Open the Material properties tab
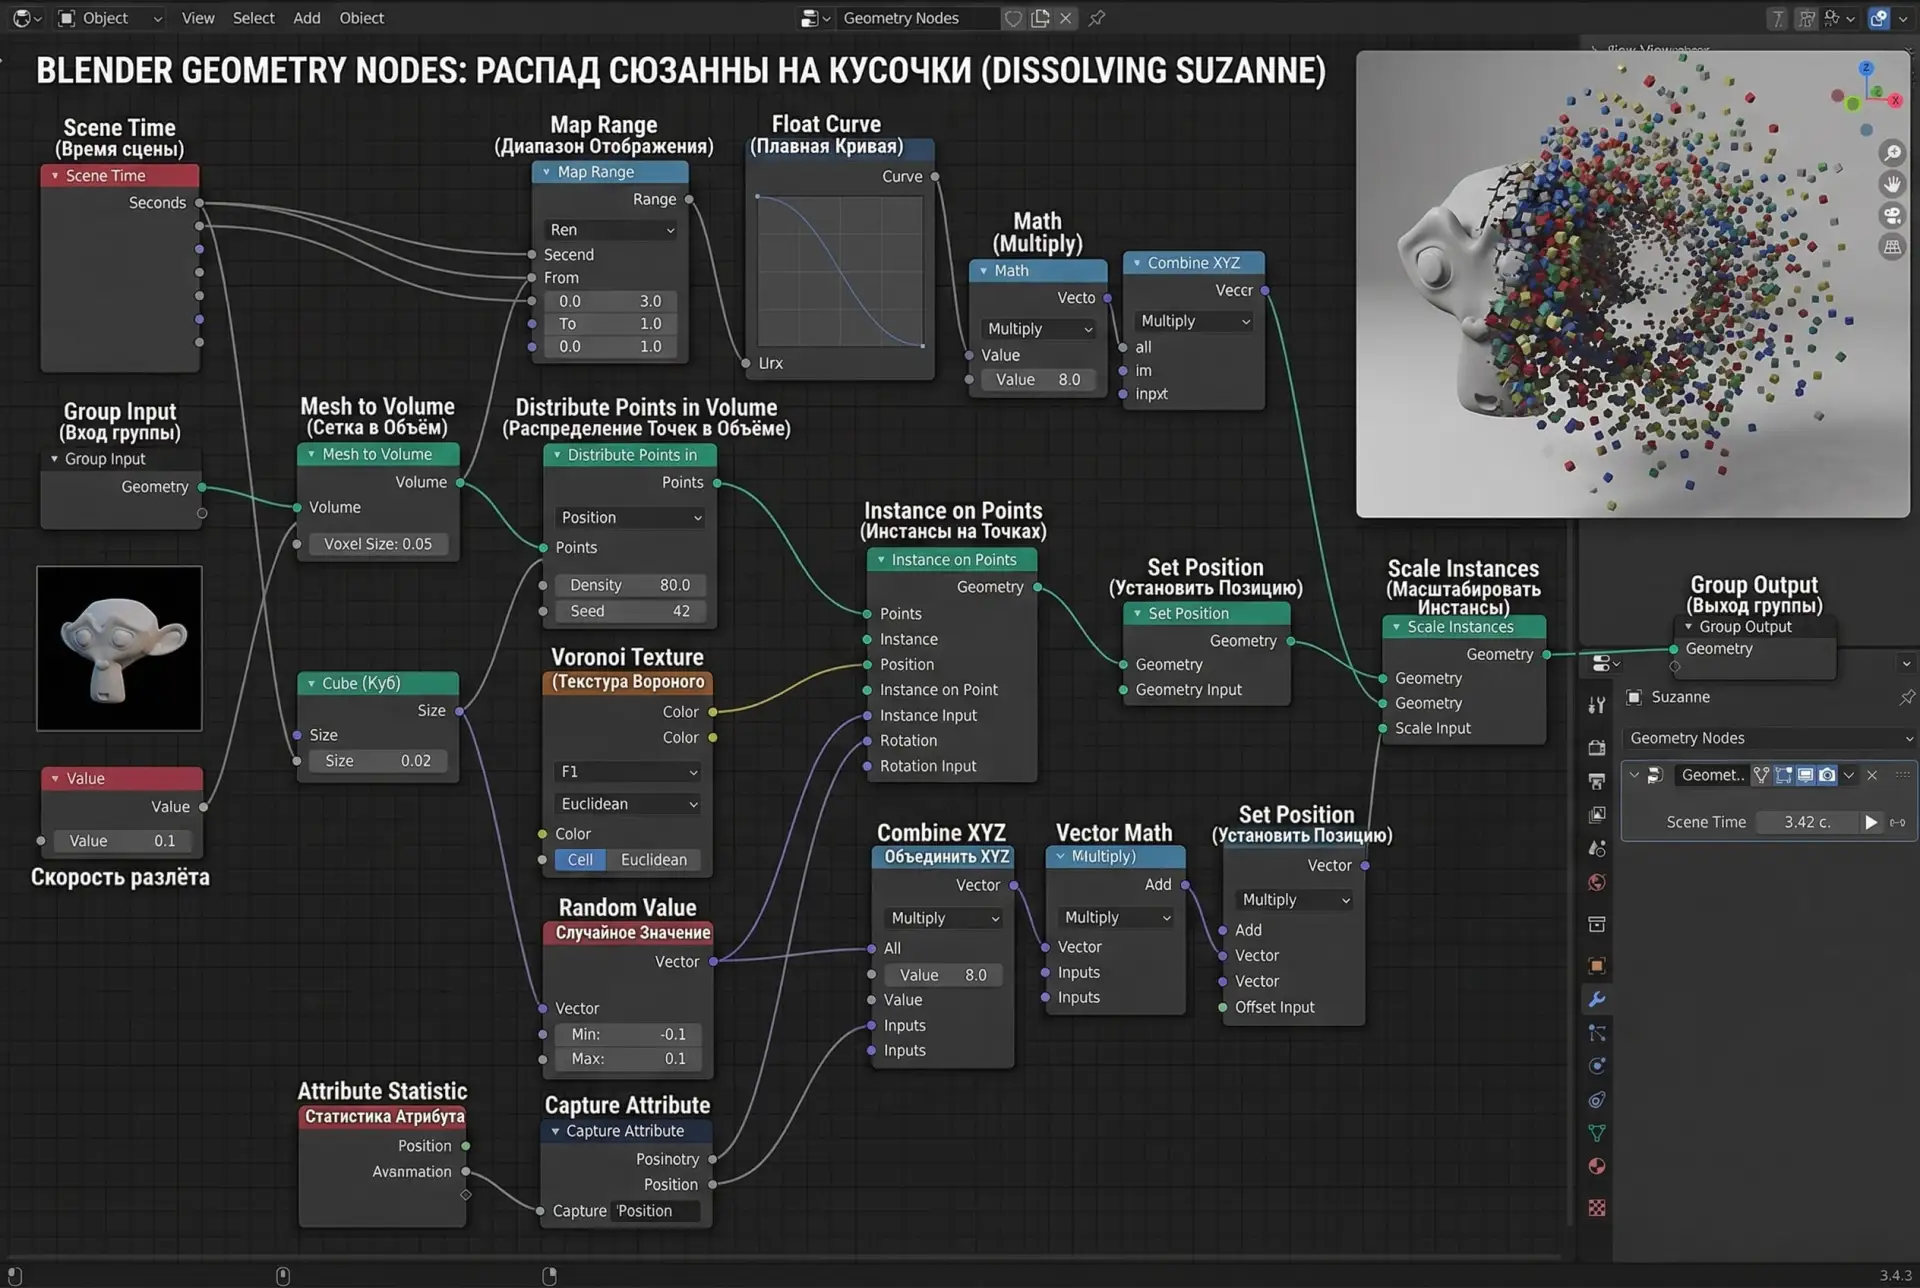 (1597, 1166)
